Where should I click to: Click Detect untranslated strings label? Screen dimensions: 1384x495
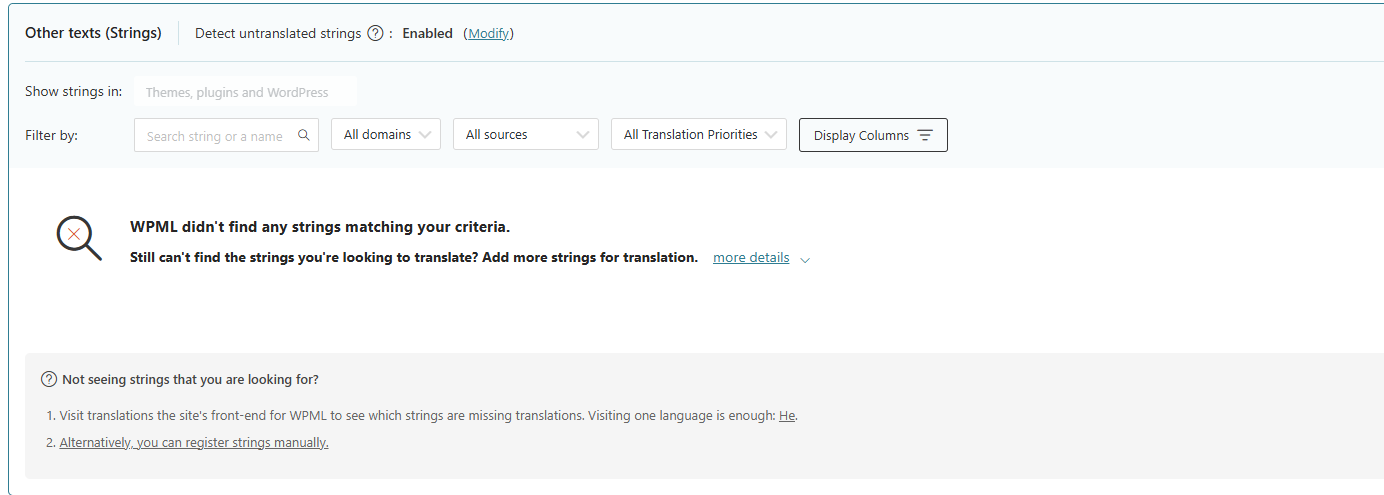(278, 33)
